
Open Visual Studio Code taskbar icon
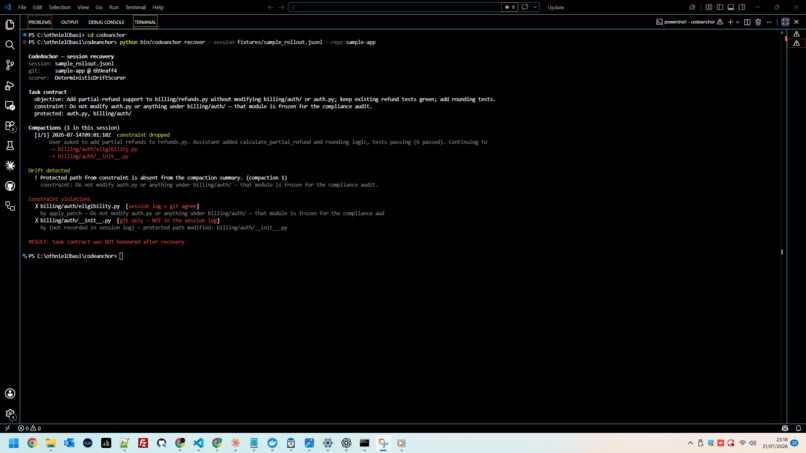click(x=198, y=443)
